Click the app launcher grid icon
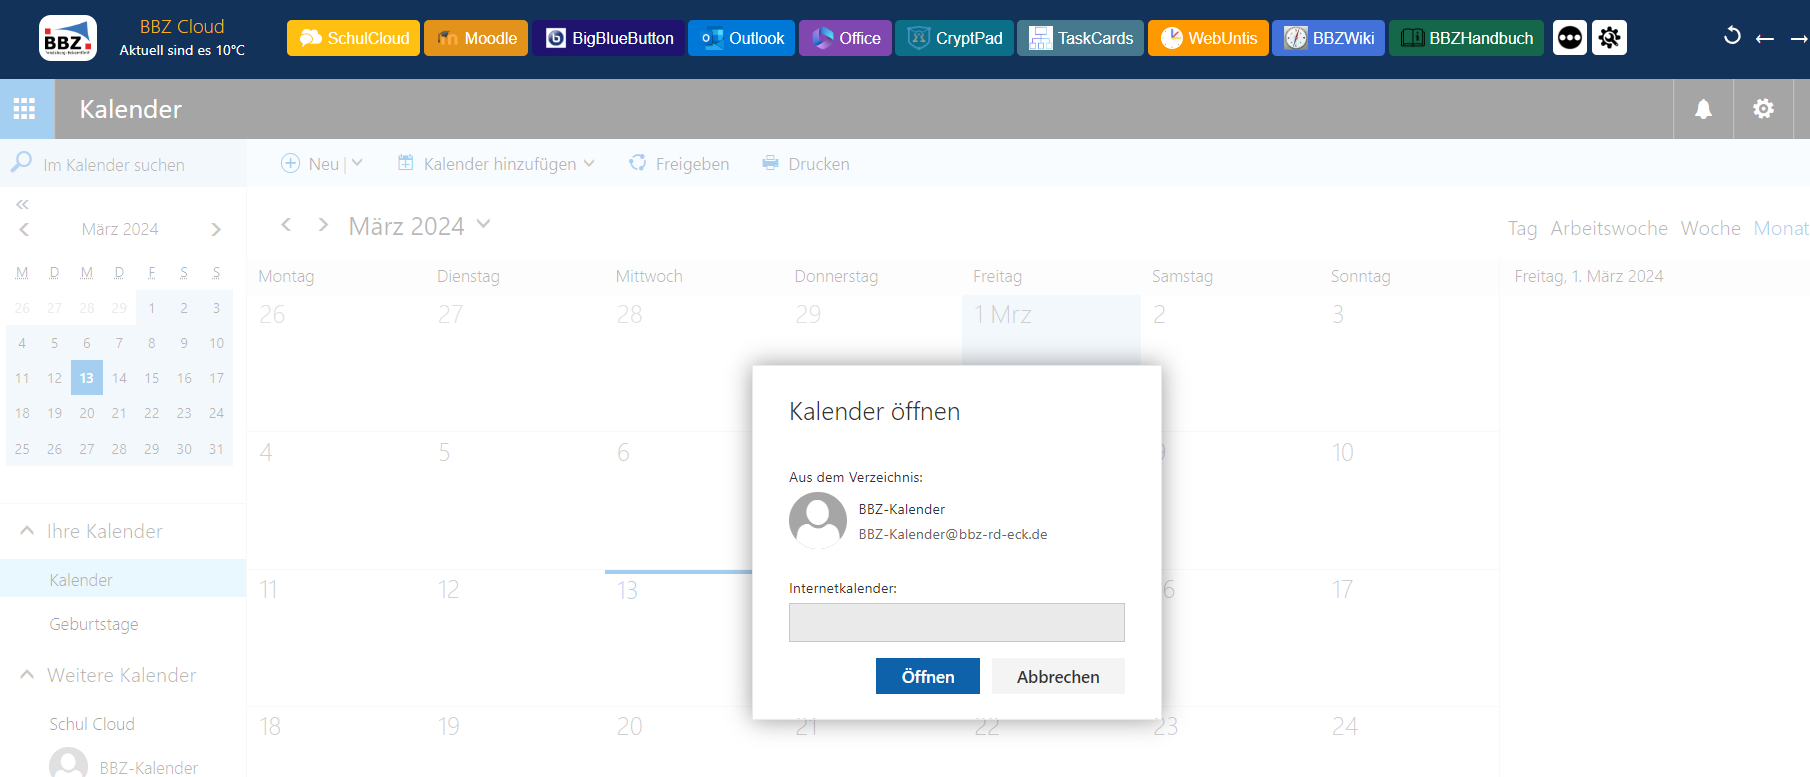Image resolution: width=1810 pixels, height=777 pixels. coord(25,109)
